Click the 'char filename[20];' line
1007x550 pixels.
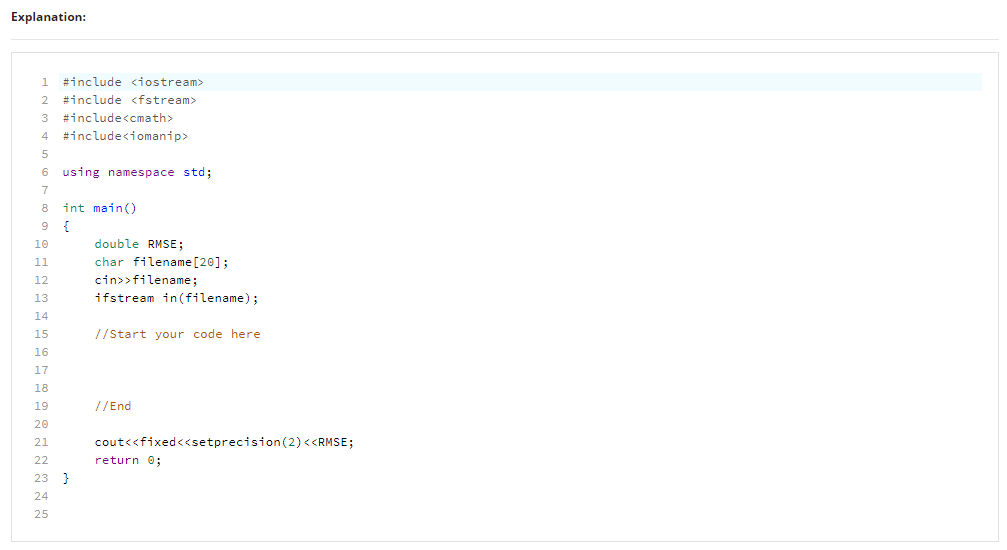161,262
